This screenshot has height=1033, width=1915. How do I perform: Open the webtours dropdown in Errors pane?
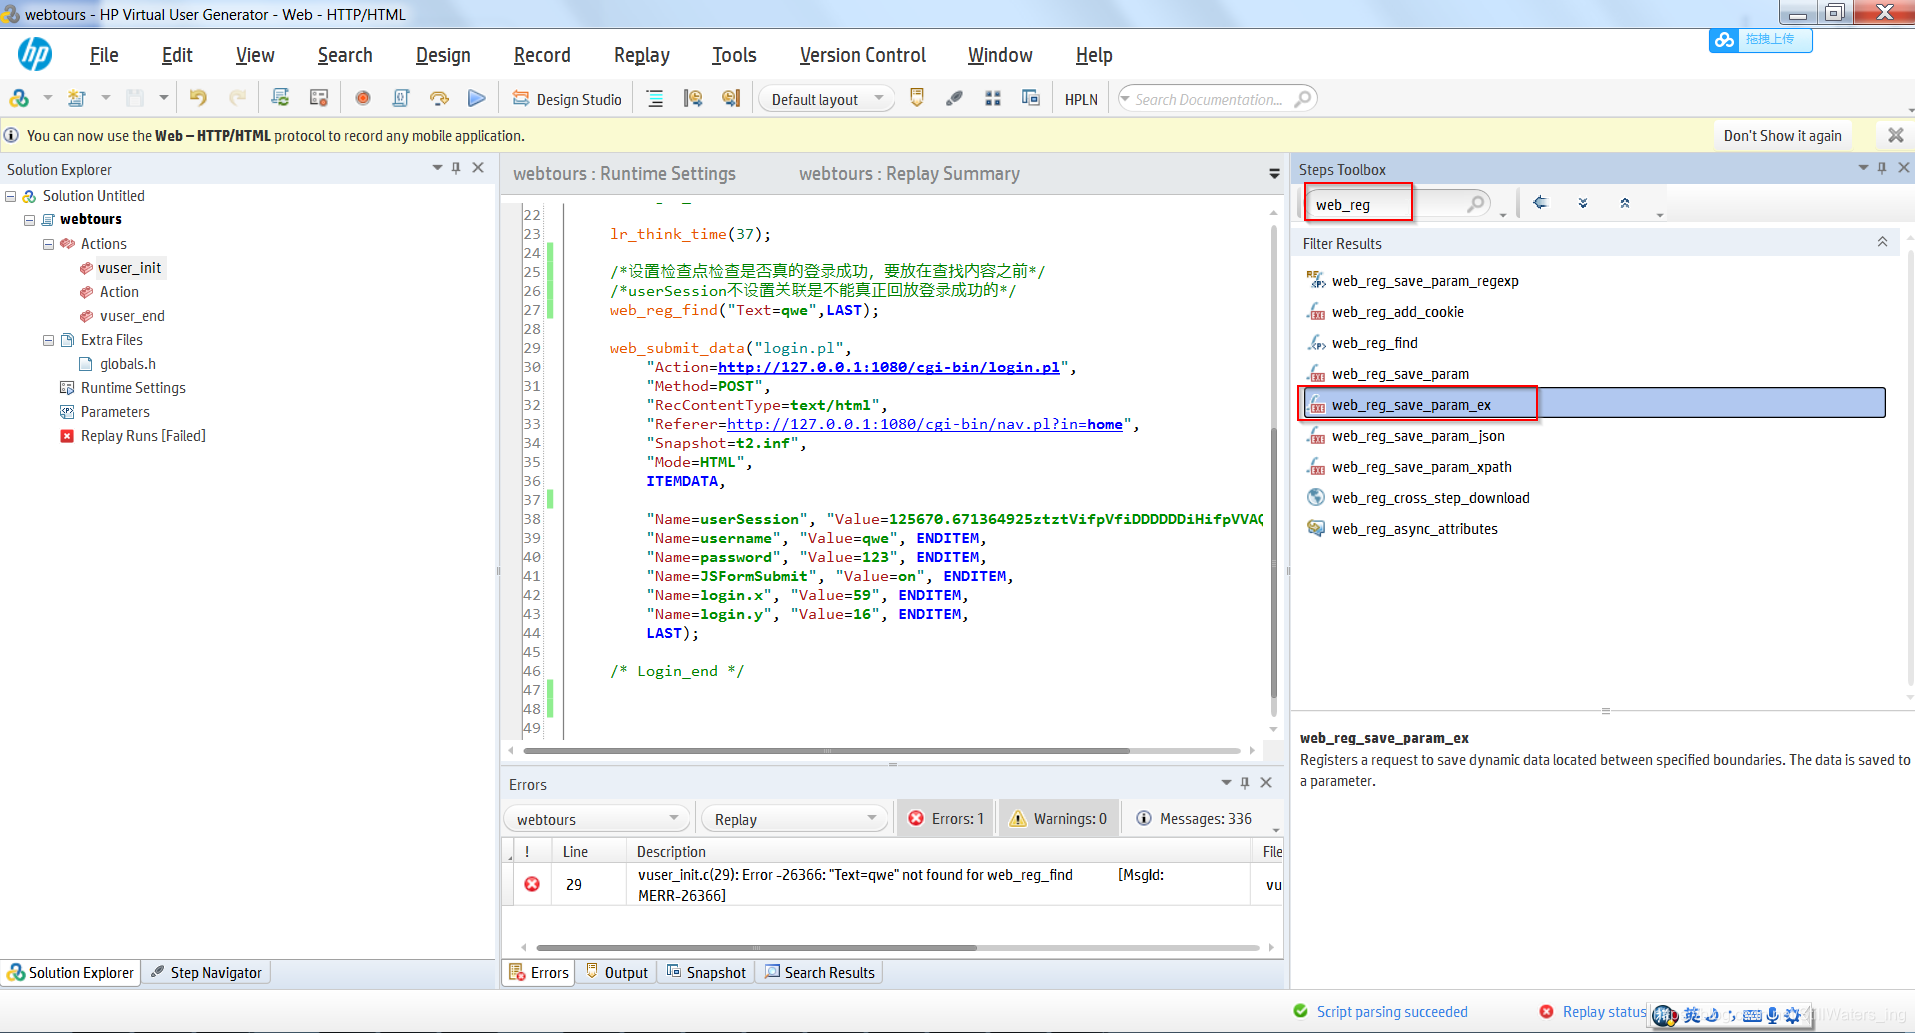pos(597,819)
